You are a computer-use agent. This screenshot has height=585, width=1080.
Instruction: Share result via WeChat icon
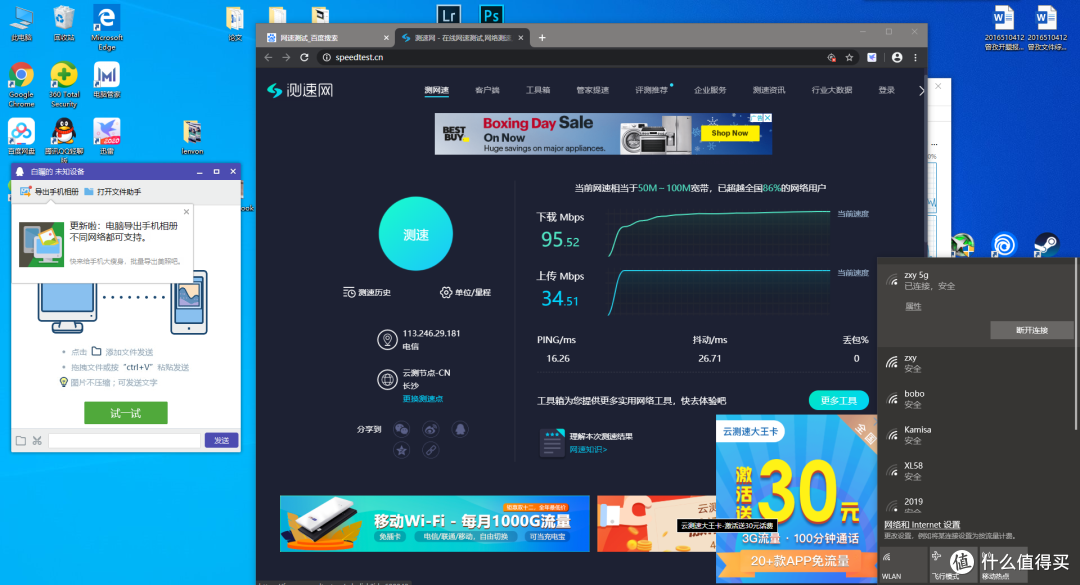point(402,429)
